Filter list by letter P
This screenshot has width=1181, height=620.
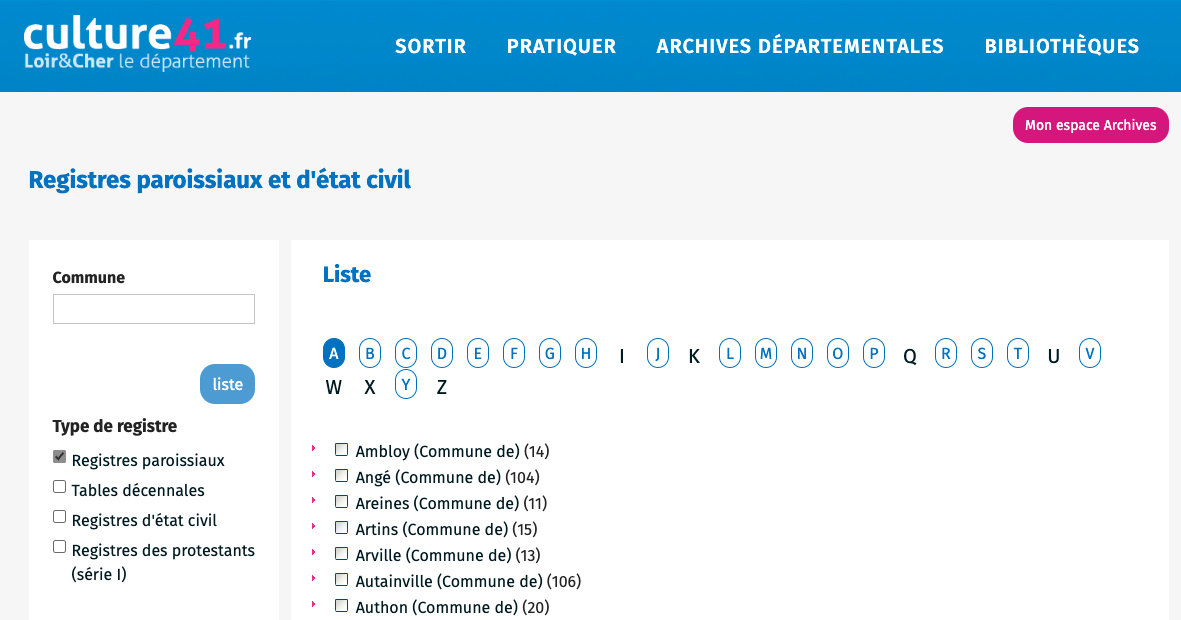tap(874, 353)
